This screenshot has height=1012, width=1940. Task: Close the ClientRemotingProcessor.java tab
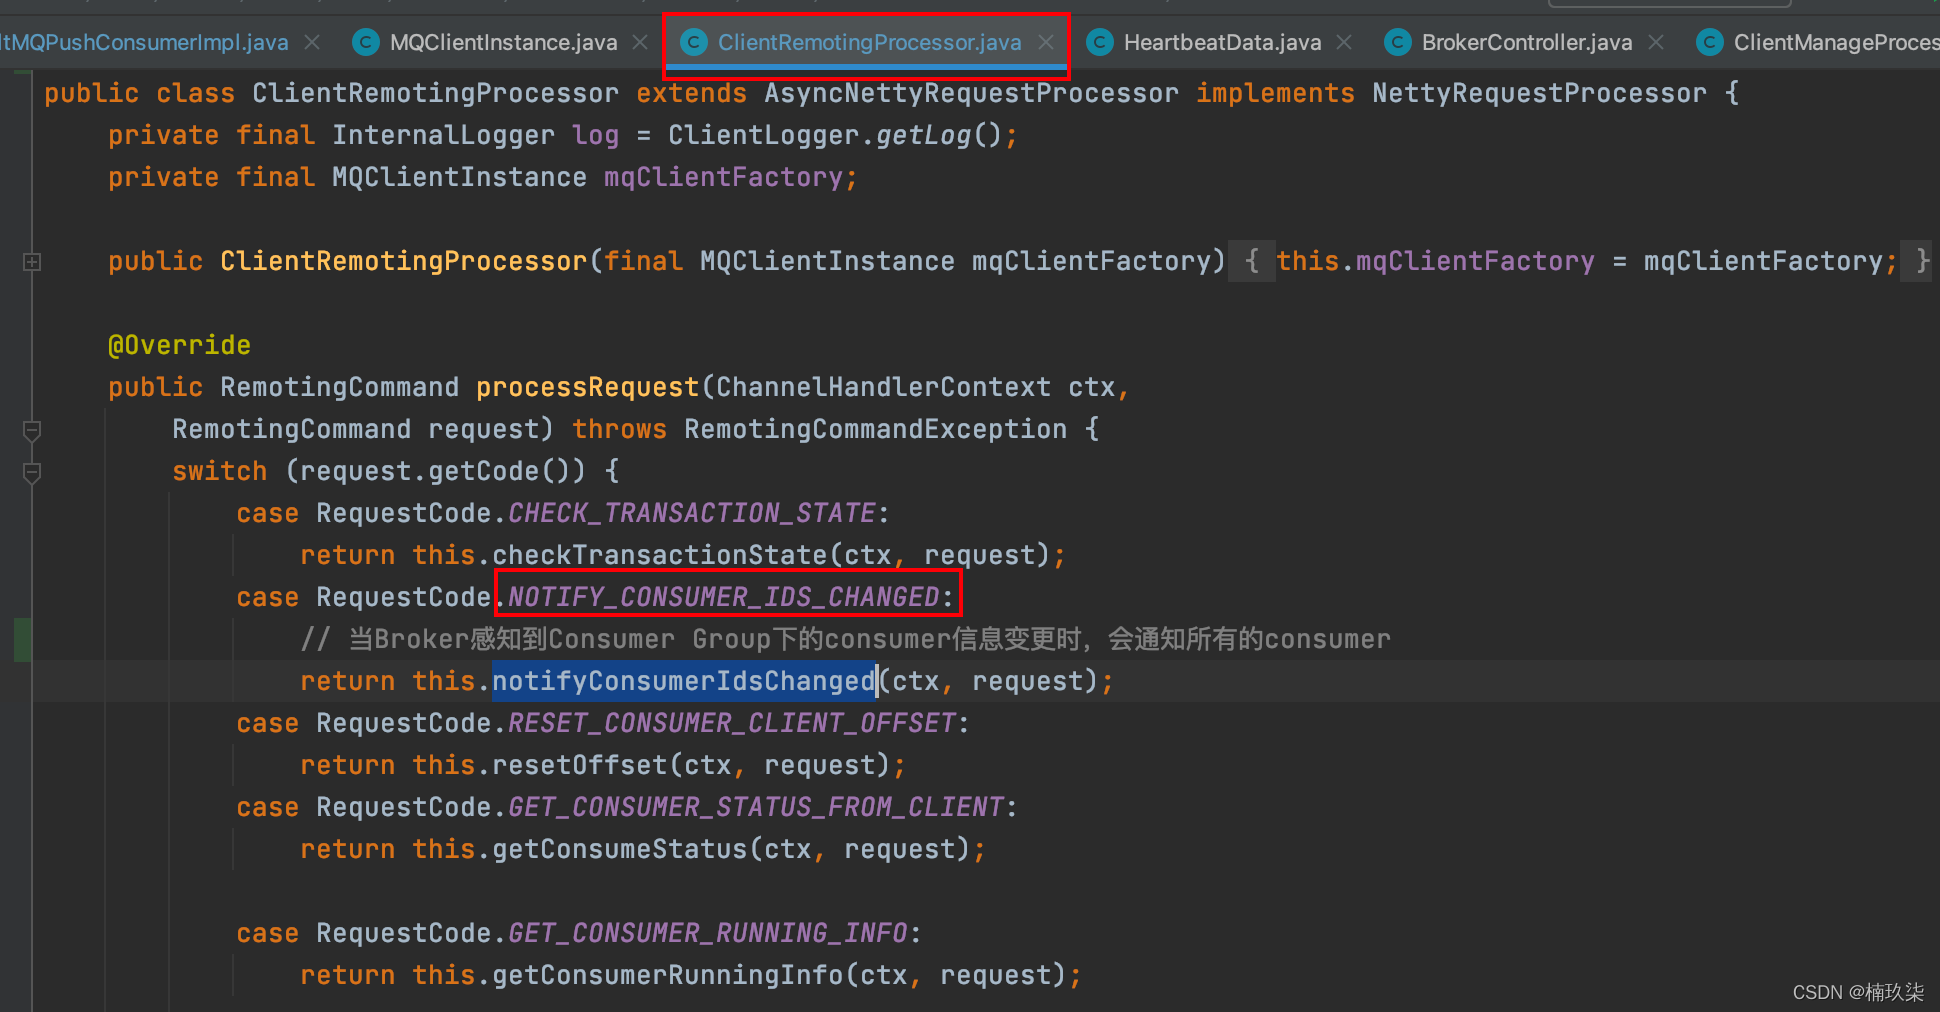click(x=1045, y=42)
